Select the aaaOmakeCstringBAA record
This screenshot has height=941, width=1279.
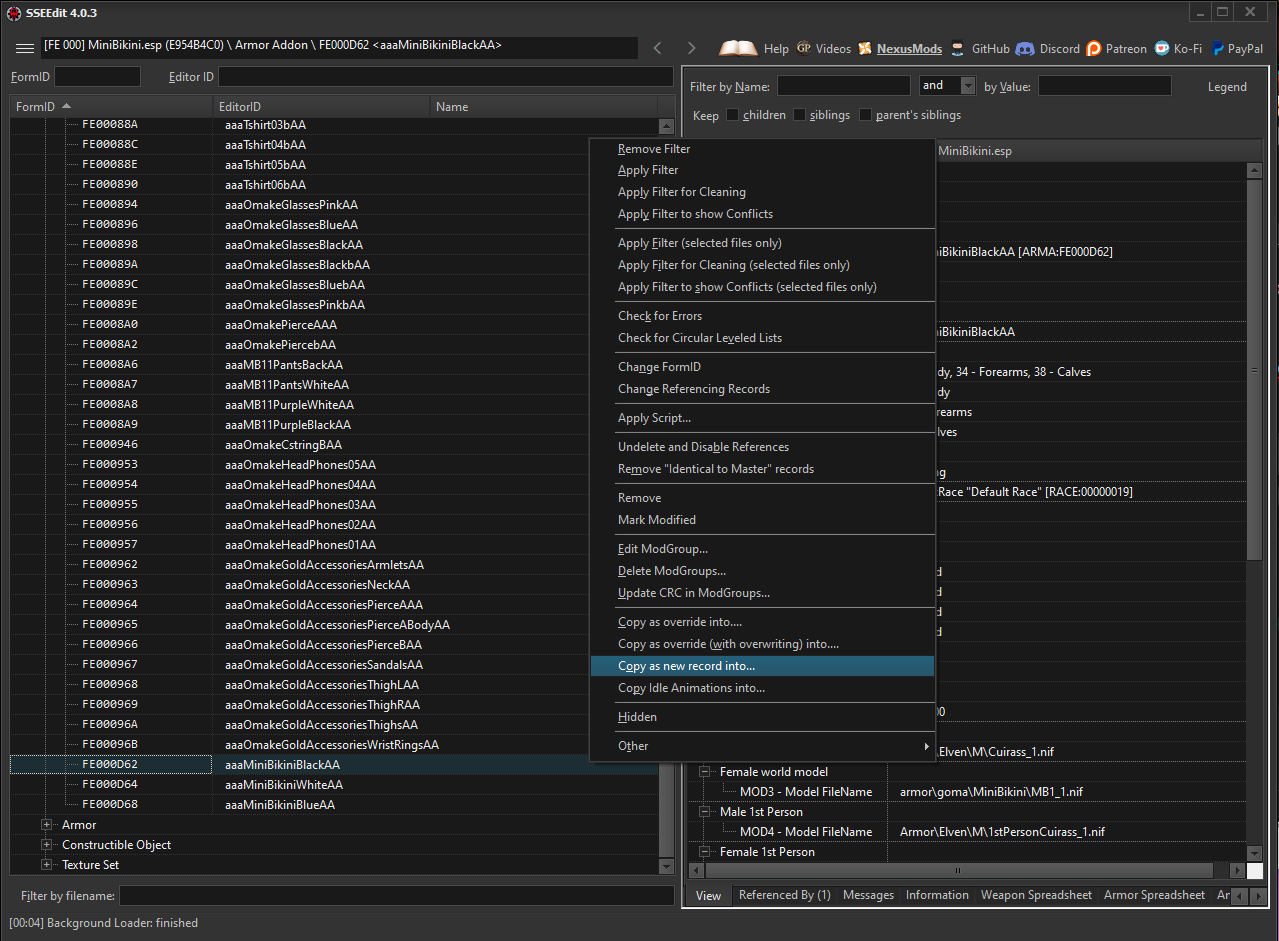(283, 445)
